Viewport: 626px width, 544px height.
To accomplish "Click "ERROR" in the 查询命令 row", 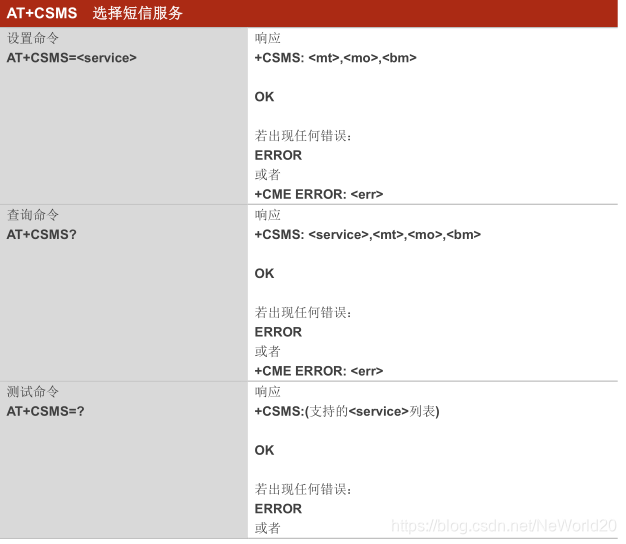I will [x=278, y=332].
